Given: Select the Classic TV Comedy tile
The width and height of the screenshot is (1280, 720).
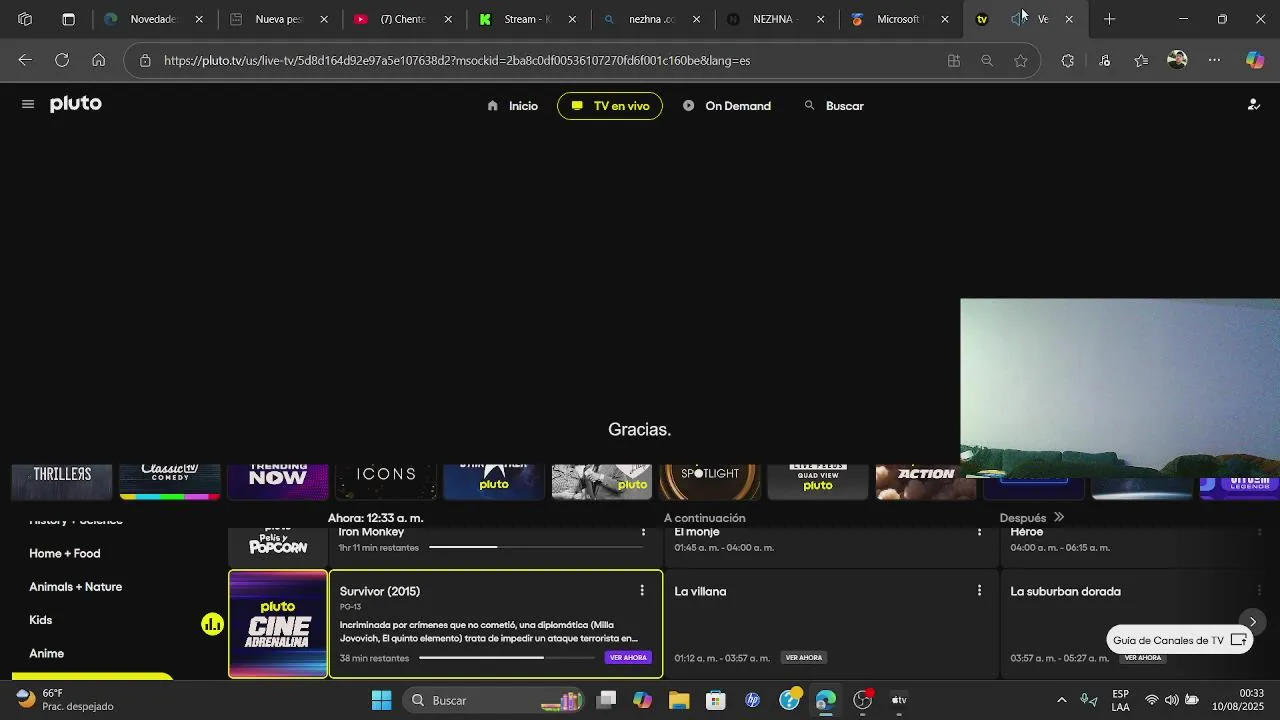Looking at the screenshot, I should click(170, 482).
